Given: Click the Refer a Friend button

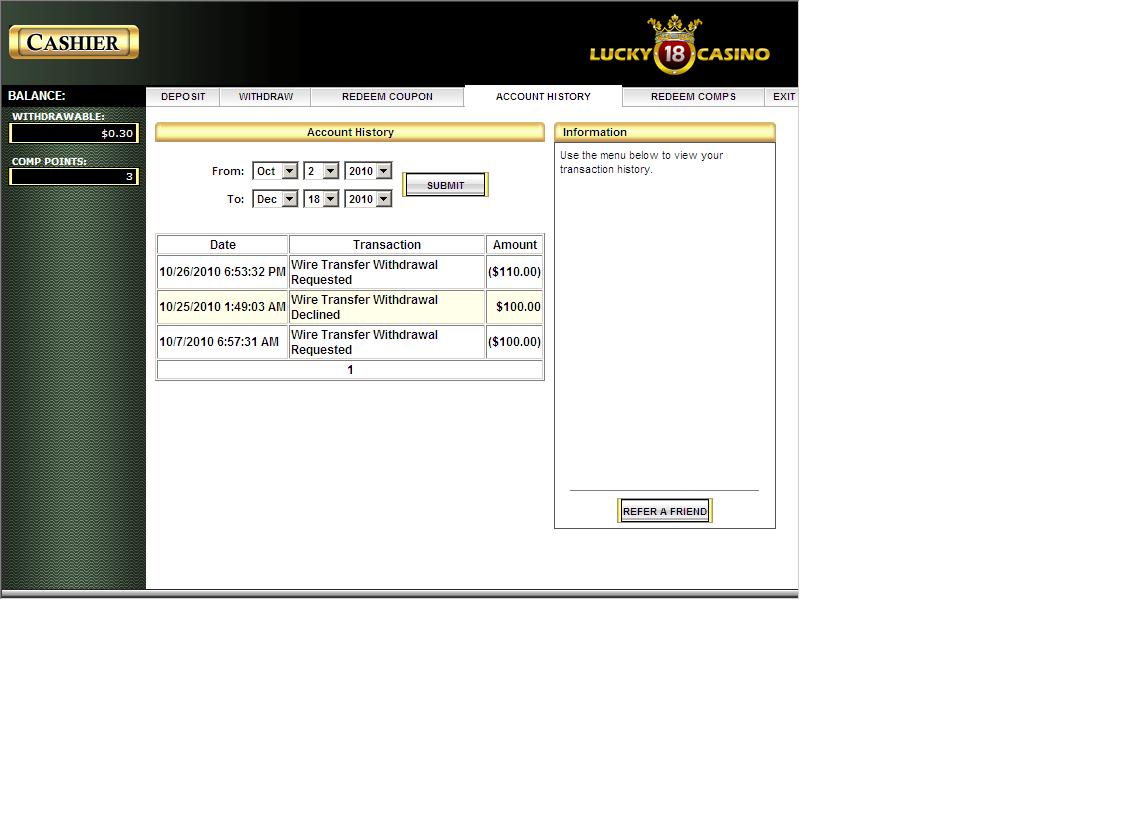Looking at the screenshot, I should [x=665, y=512].
